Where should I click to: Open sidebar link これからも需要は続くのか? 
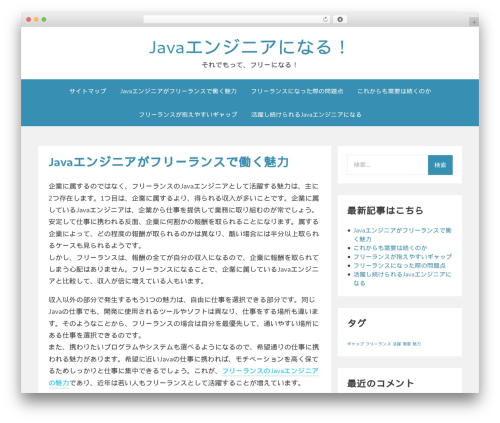point(390,248)
